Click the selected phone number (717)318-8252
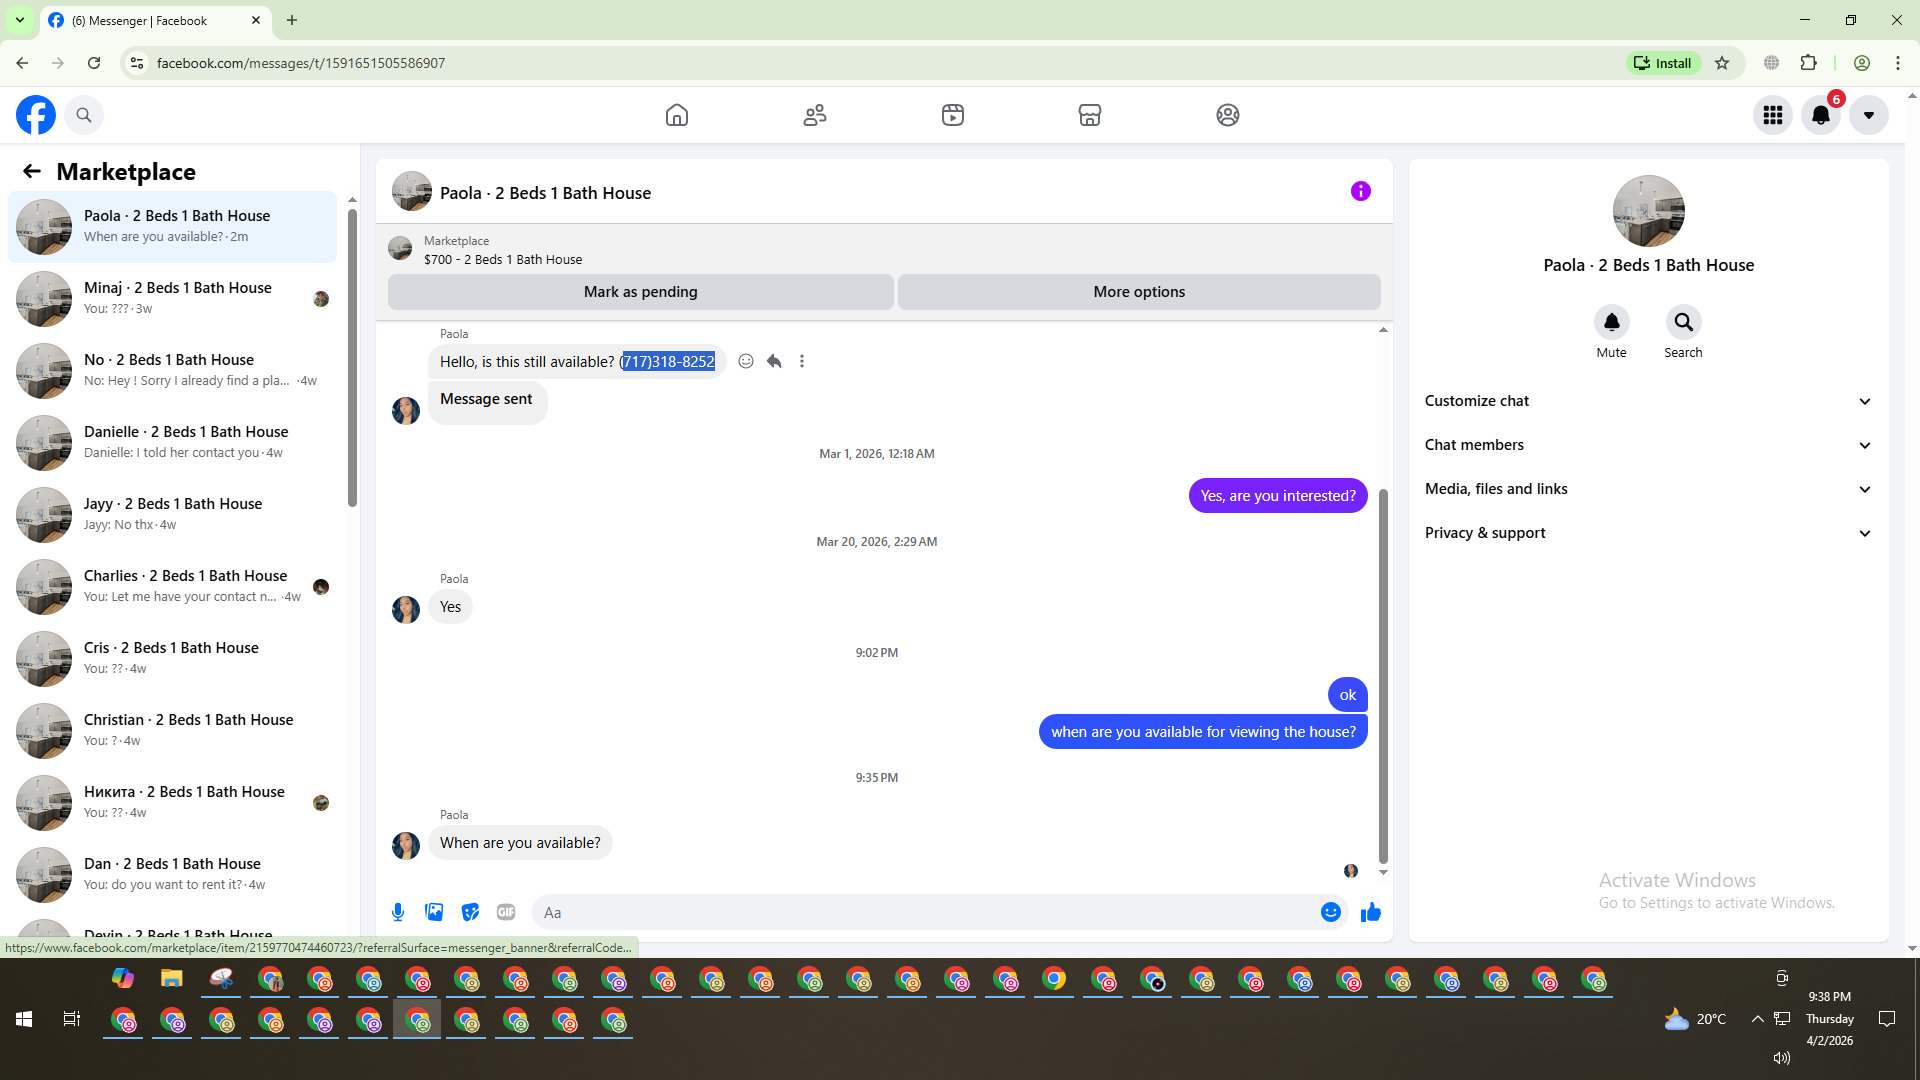Screen dimensions: 1920x1080 coord(667,362)
